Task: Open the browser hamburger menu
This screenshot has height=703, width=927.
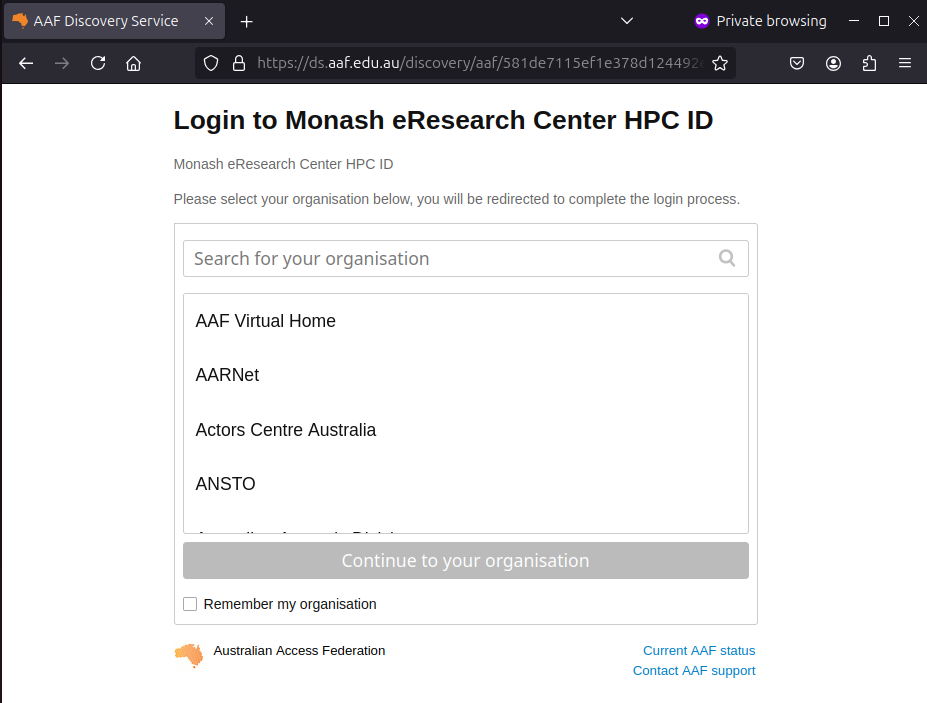Action: (x=905, y=62)
